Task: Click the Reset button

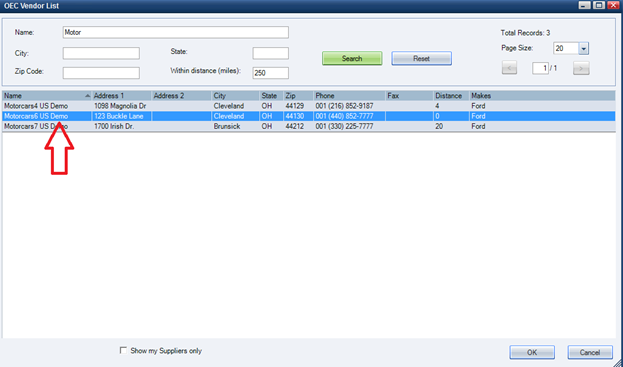Action: (422, 58)
